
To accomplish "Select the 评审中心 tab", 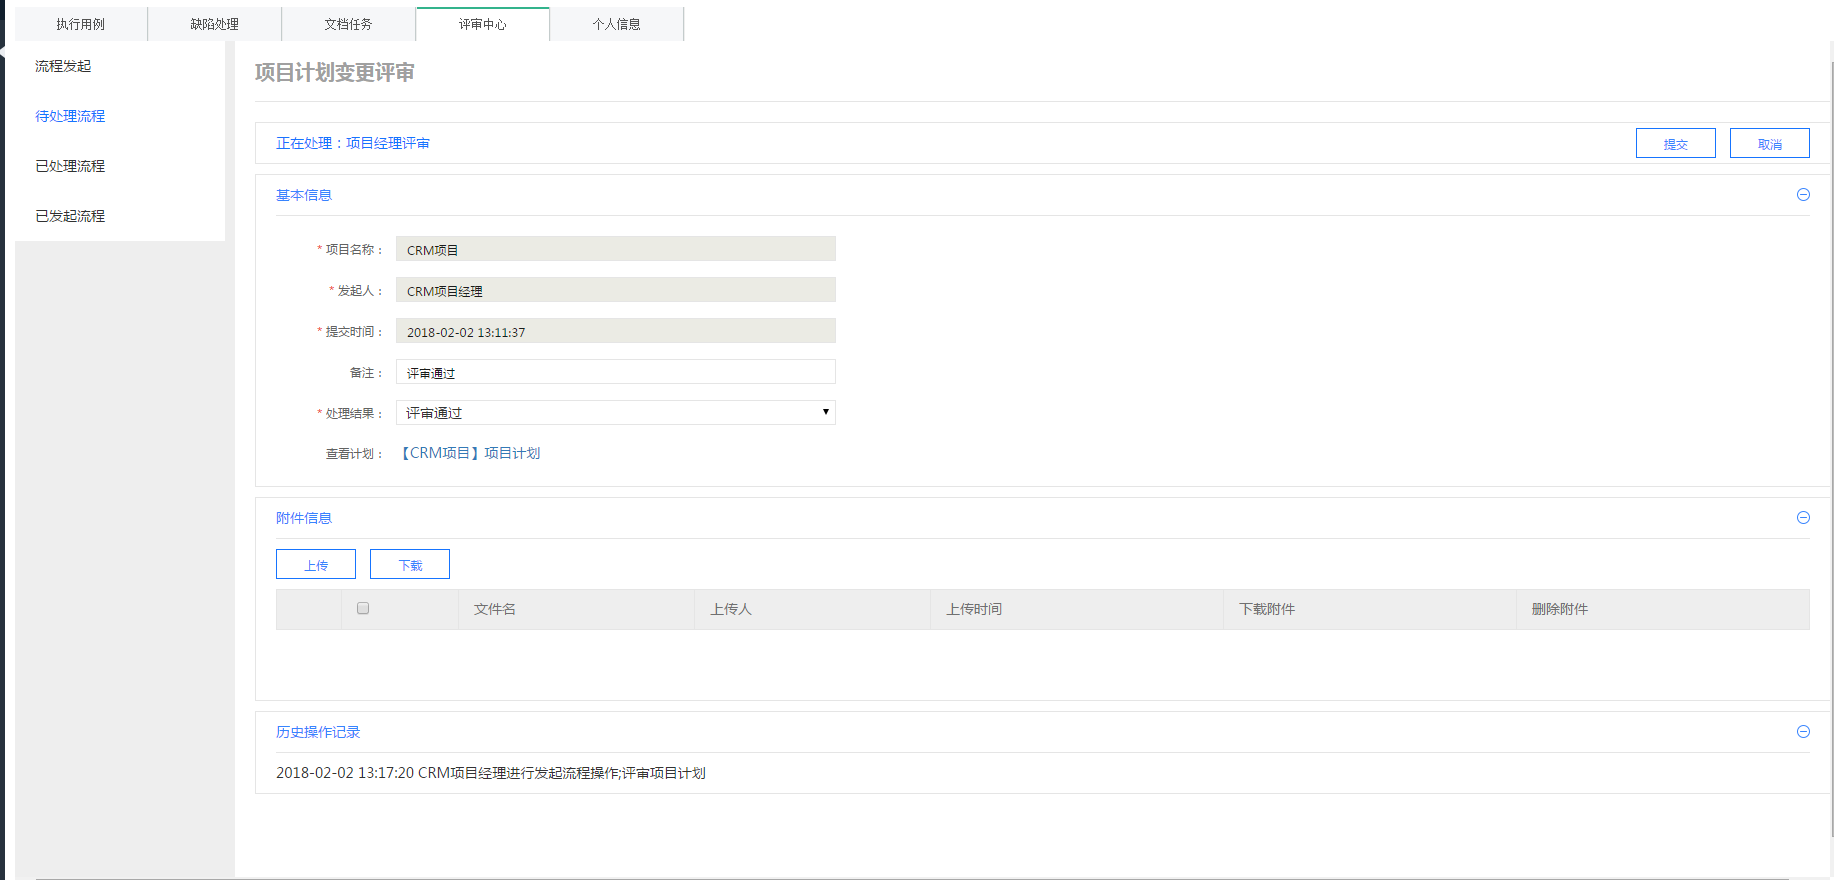I will (x=482, y=24).
